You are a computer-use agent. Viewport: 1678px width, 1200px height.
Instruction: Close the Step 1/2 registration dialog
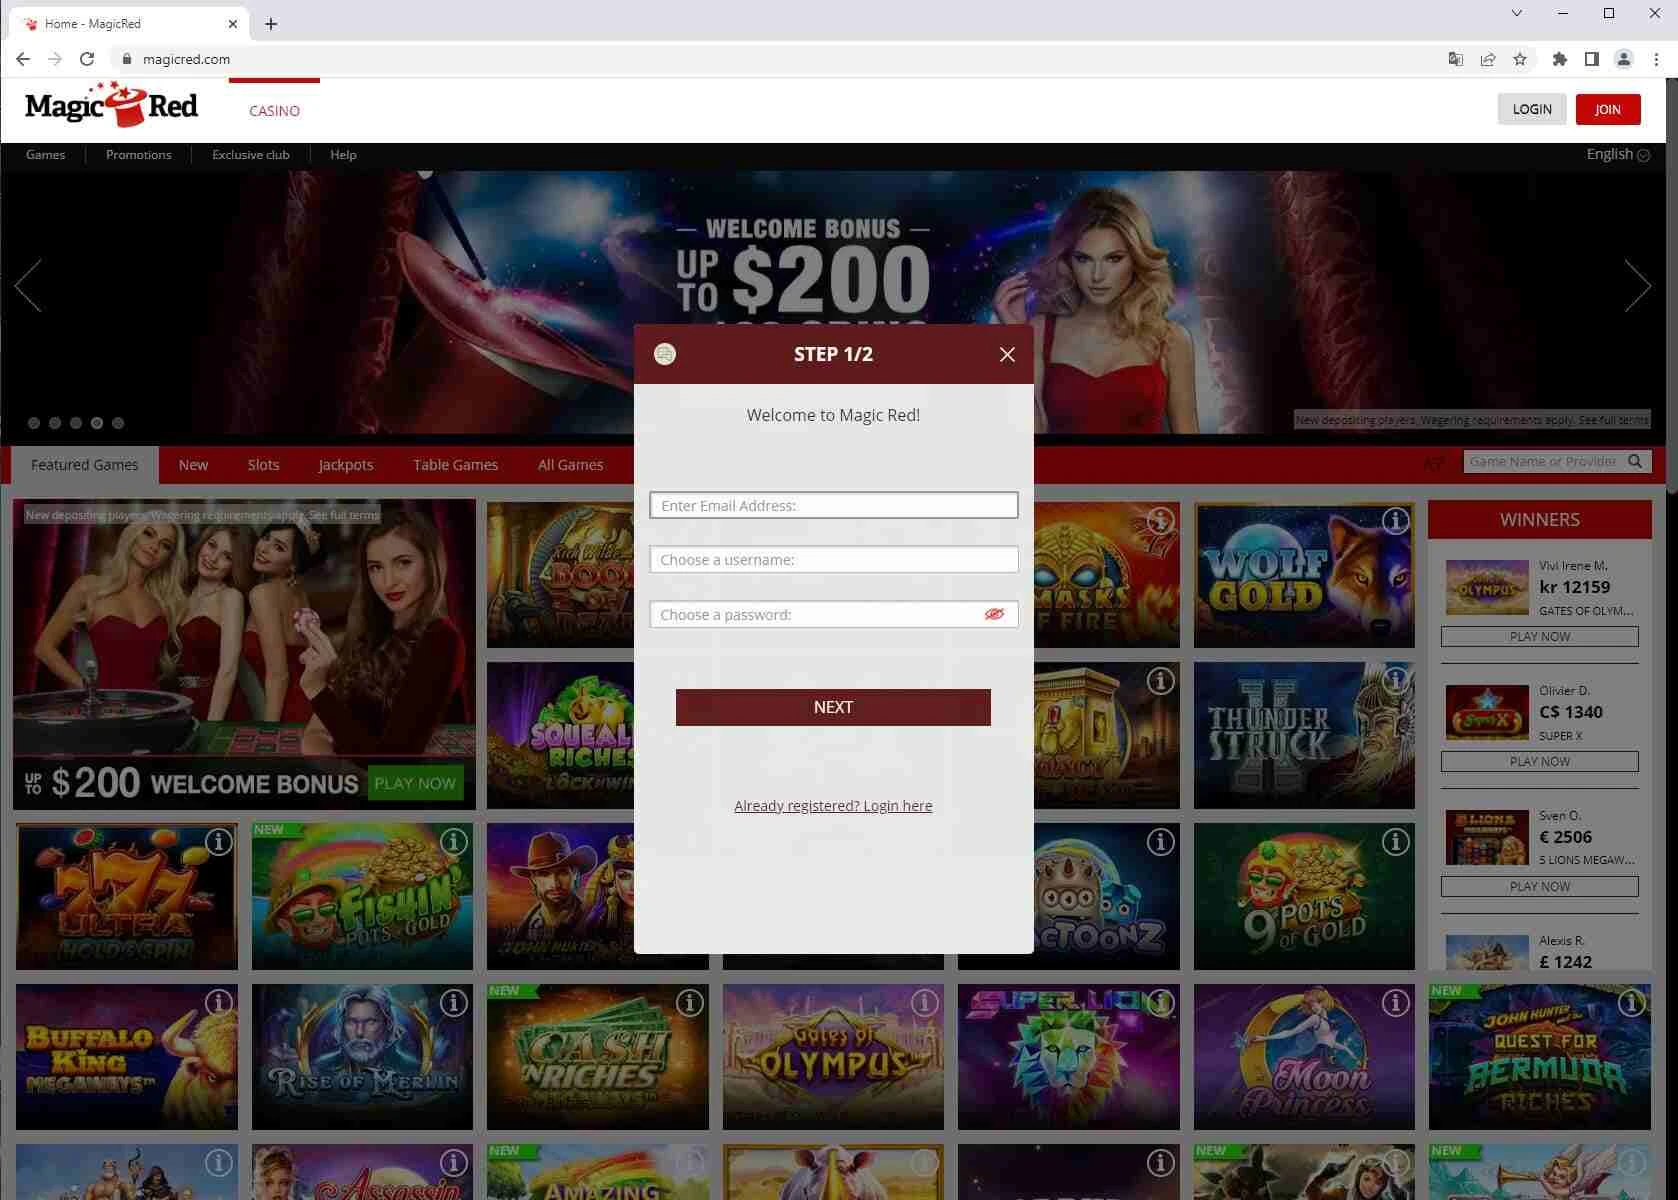click(x=1007, y=355)
